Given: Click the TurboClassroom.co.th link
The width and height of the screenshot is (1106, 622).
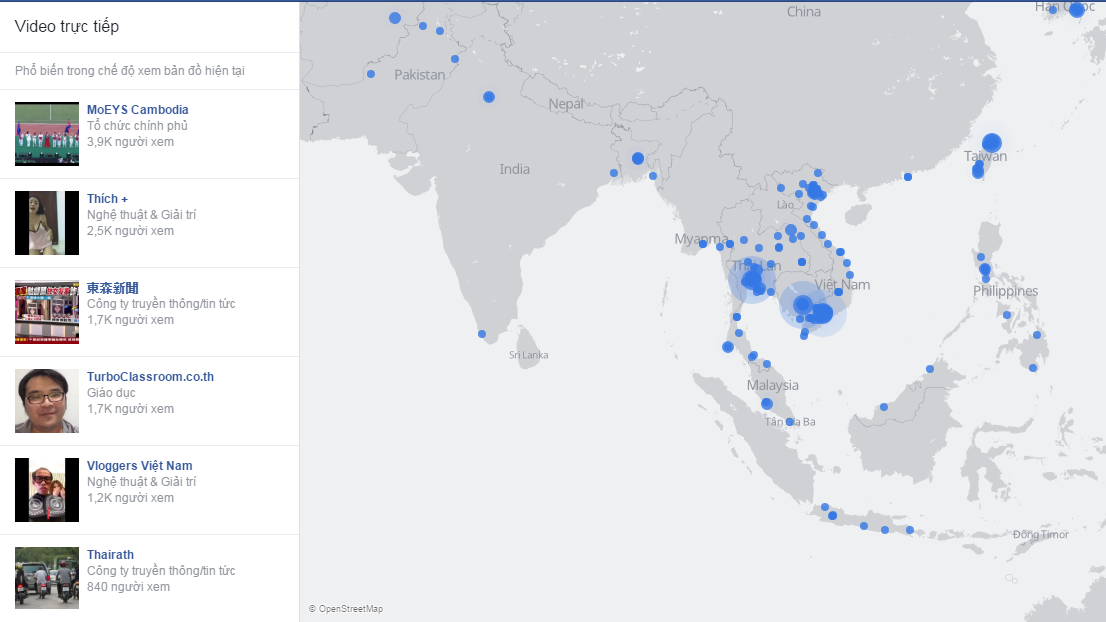Looking at the screenshot, I should 150,377.
